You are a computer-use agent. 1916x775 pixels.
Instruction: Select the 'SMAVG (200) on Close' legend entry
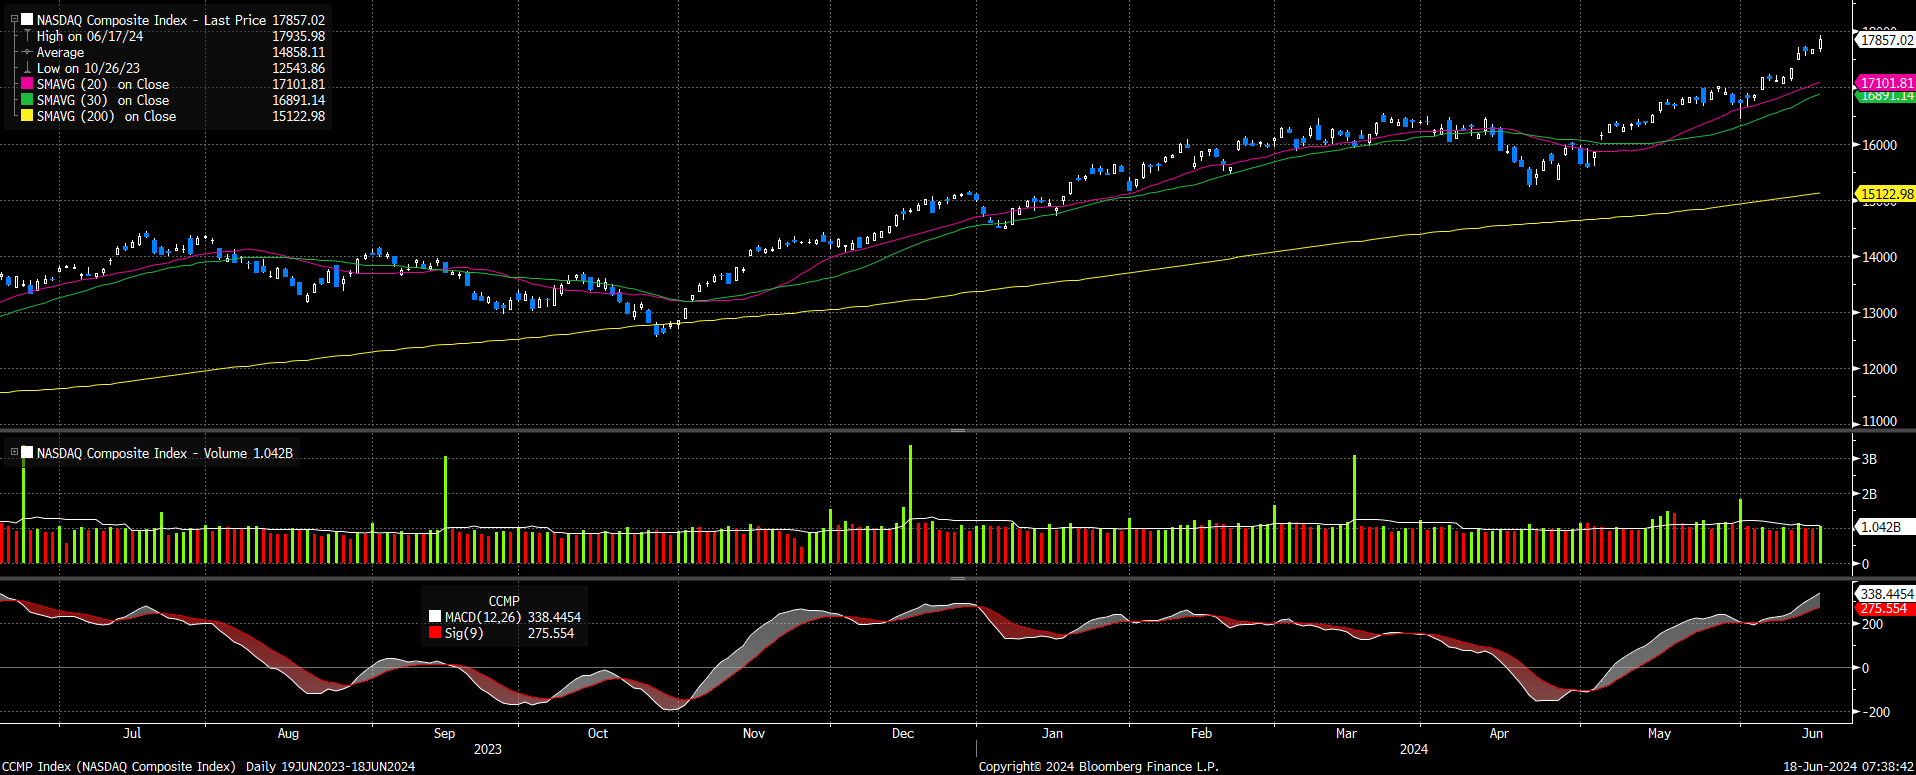click(106, 116)
